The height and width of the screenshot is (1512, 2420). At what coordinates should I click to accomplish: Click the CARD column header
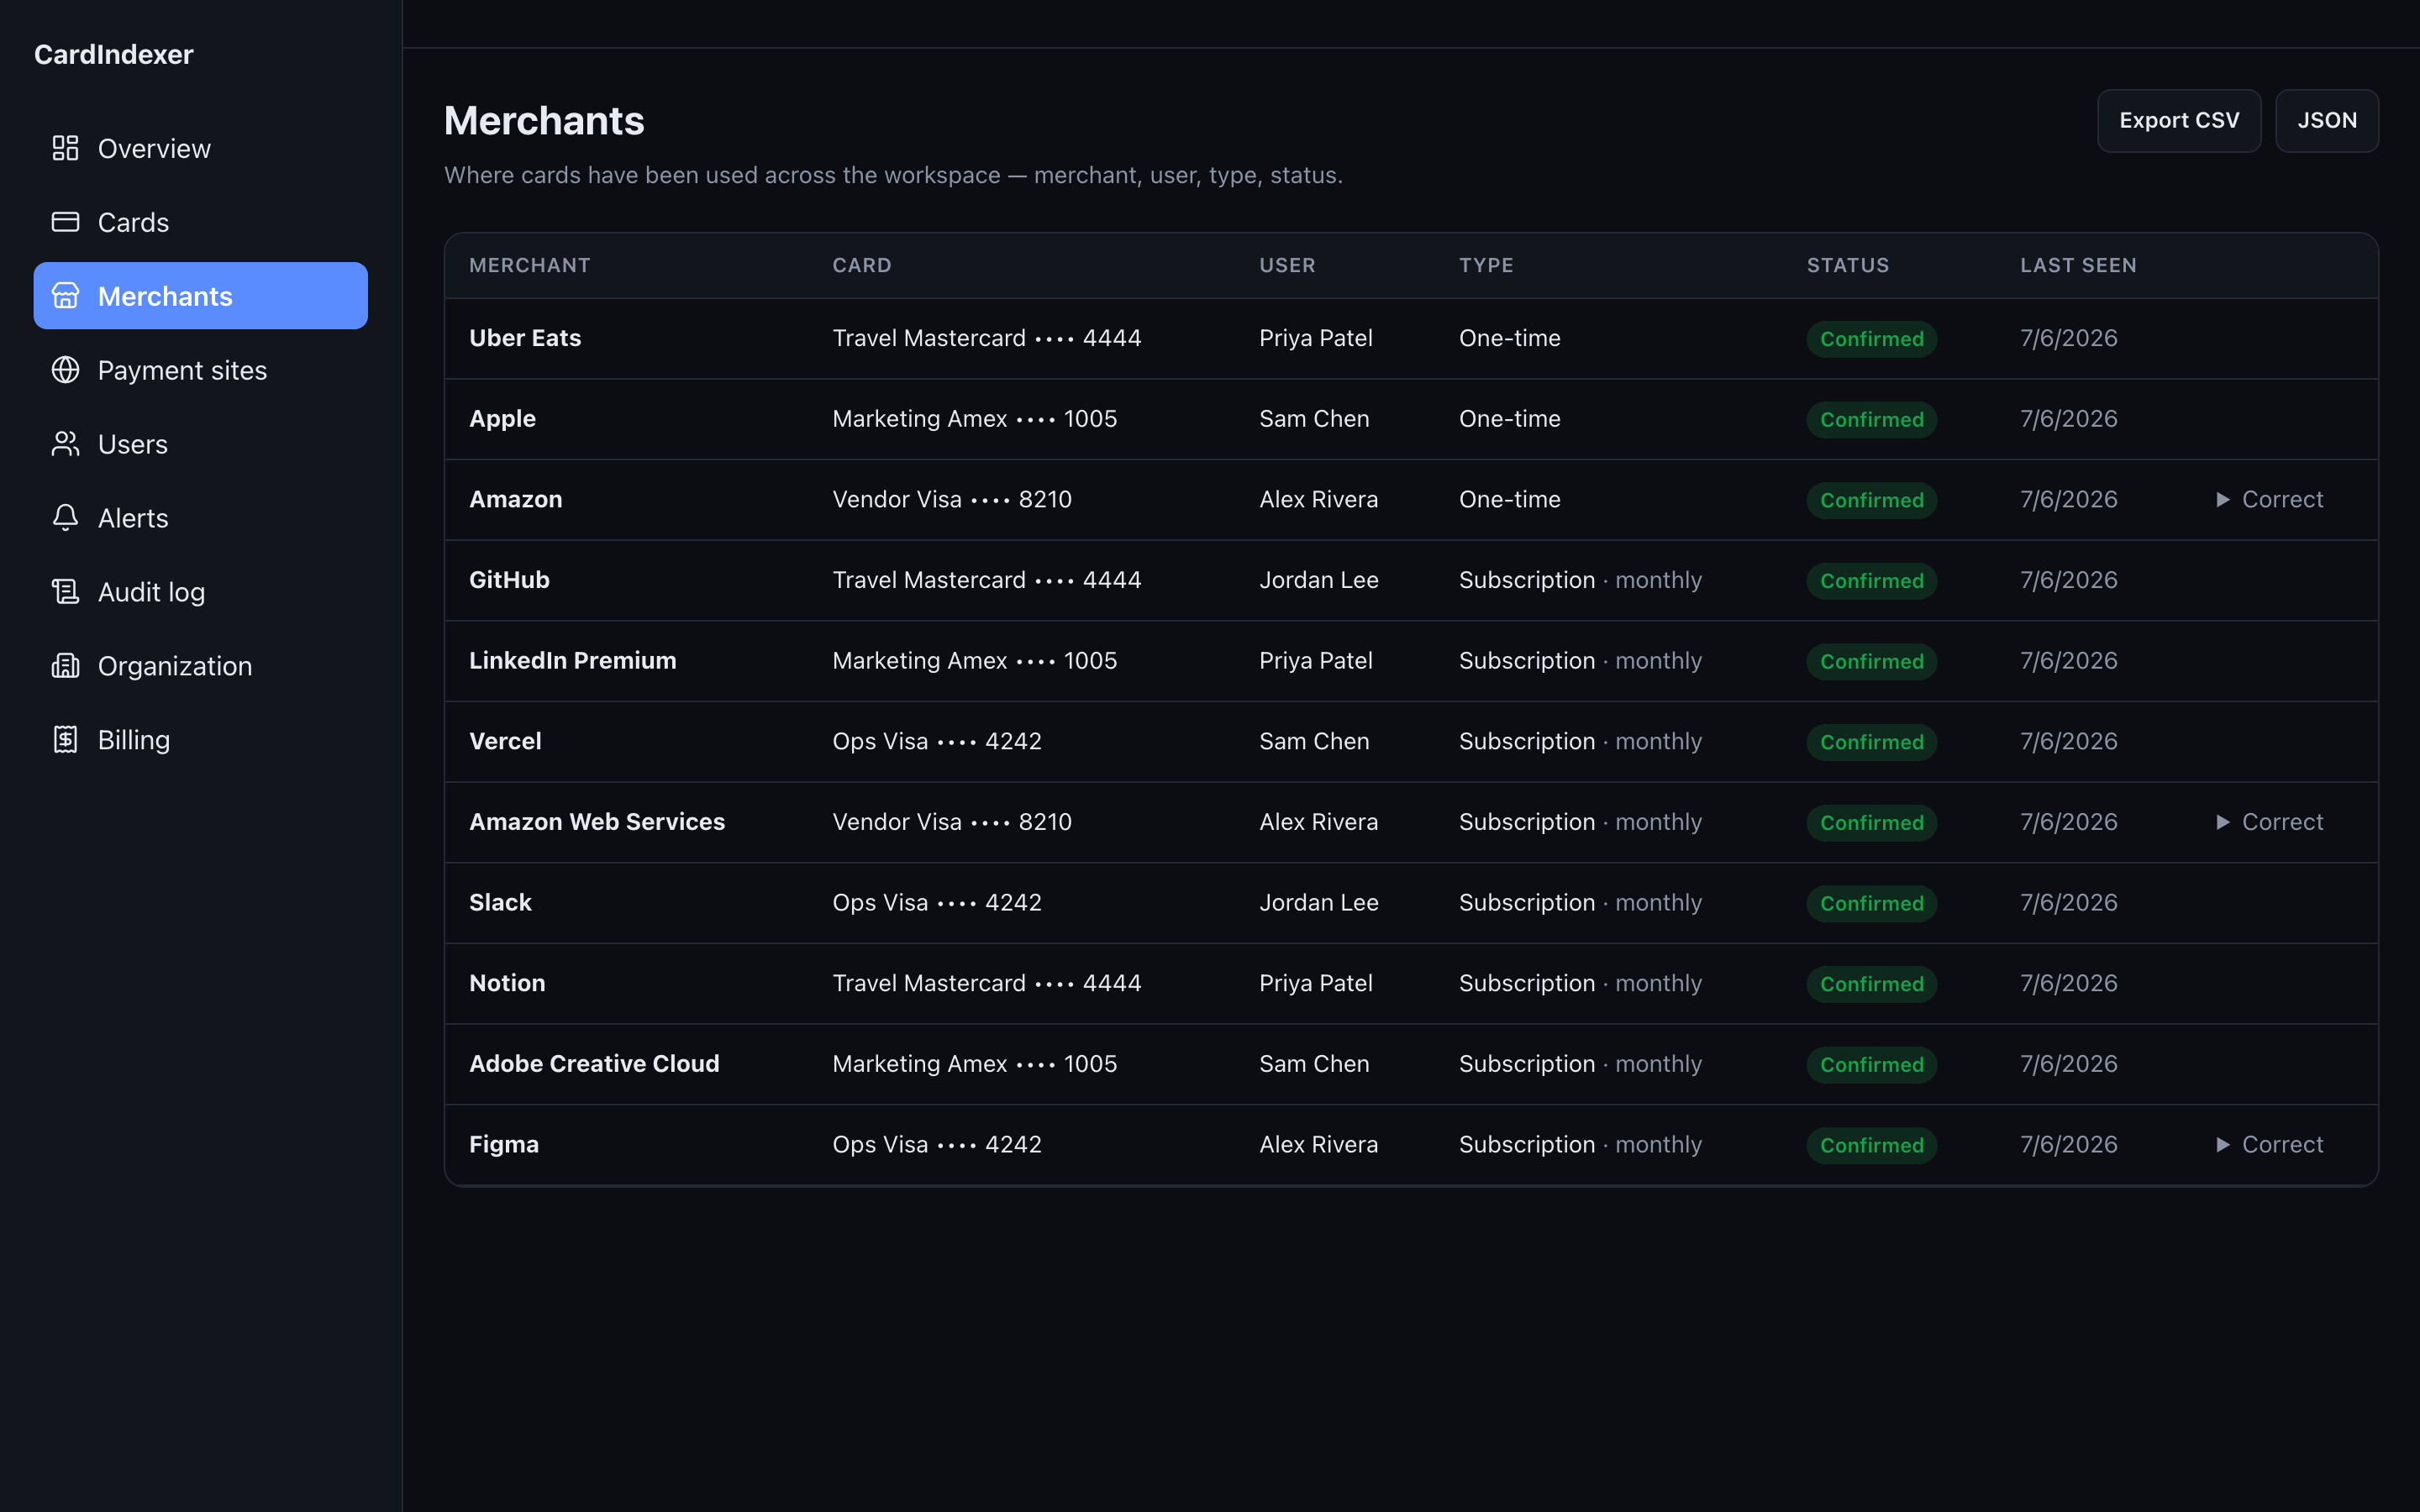point(862,265)
